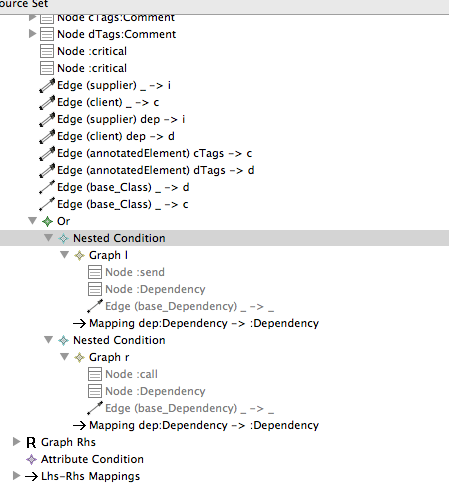Click the Lhs-Rhs Mappings arrow icon
This screenshot has width=449, height=483.
point(31,476)
